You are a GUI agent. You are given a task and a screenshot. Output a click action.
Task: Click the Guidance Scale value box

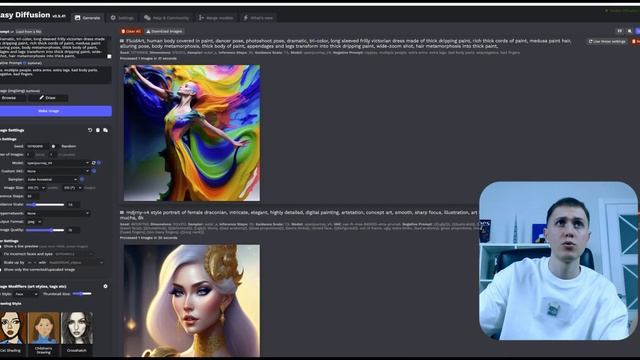tap(73, 204)
